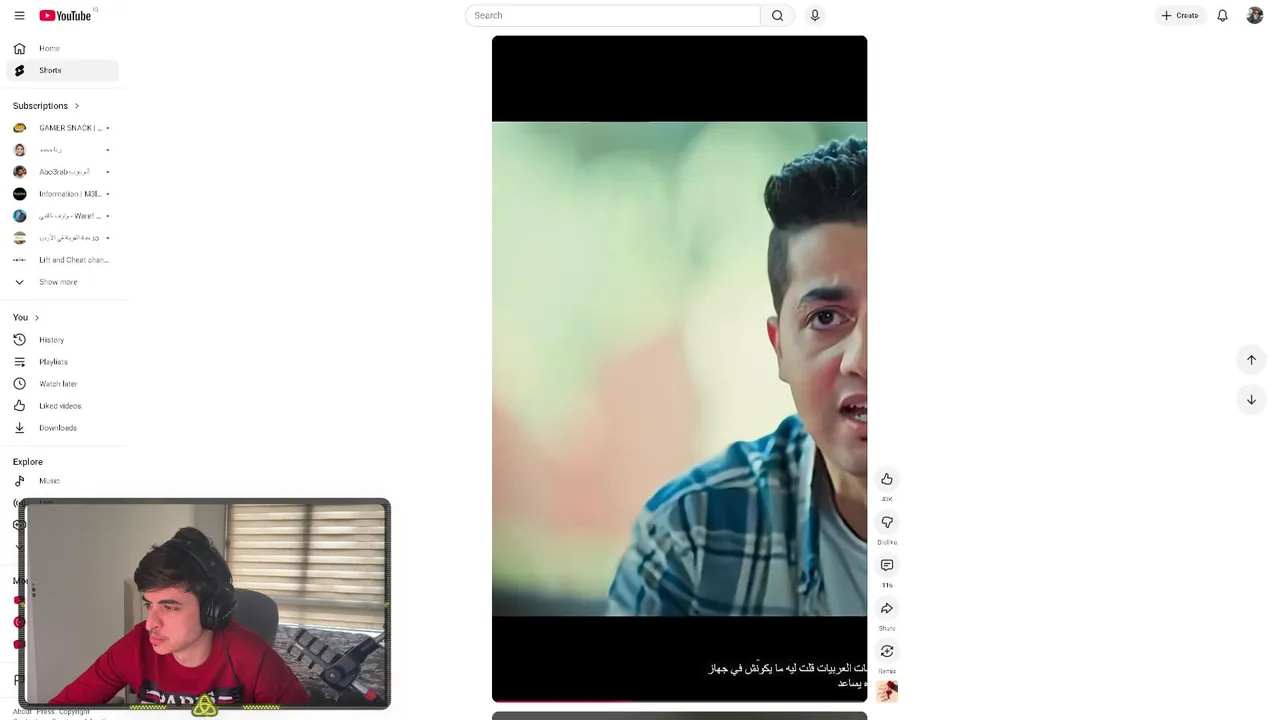Share the current Short

[887, 608]
